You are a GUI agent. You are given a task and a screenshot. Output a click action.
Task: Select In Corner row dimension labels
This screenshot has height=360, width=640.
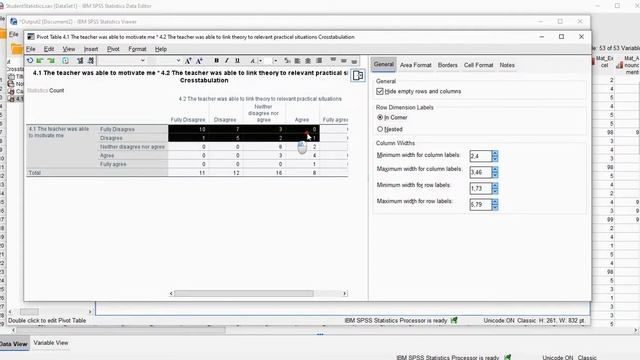(380, 118)
